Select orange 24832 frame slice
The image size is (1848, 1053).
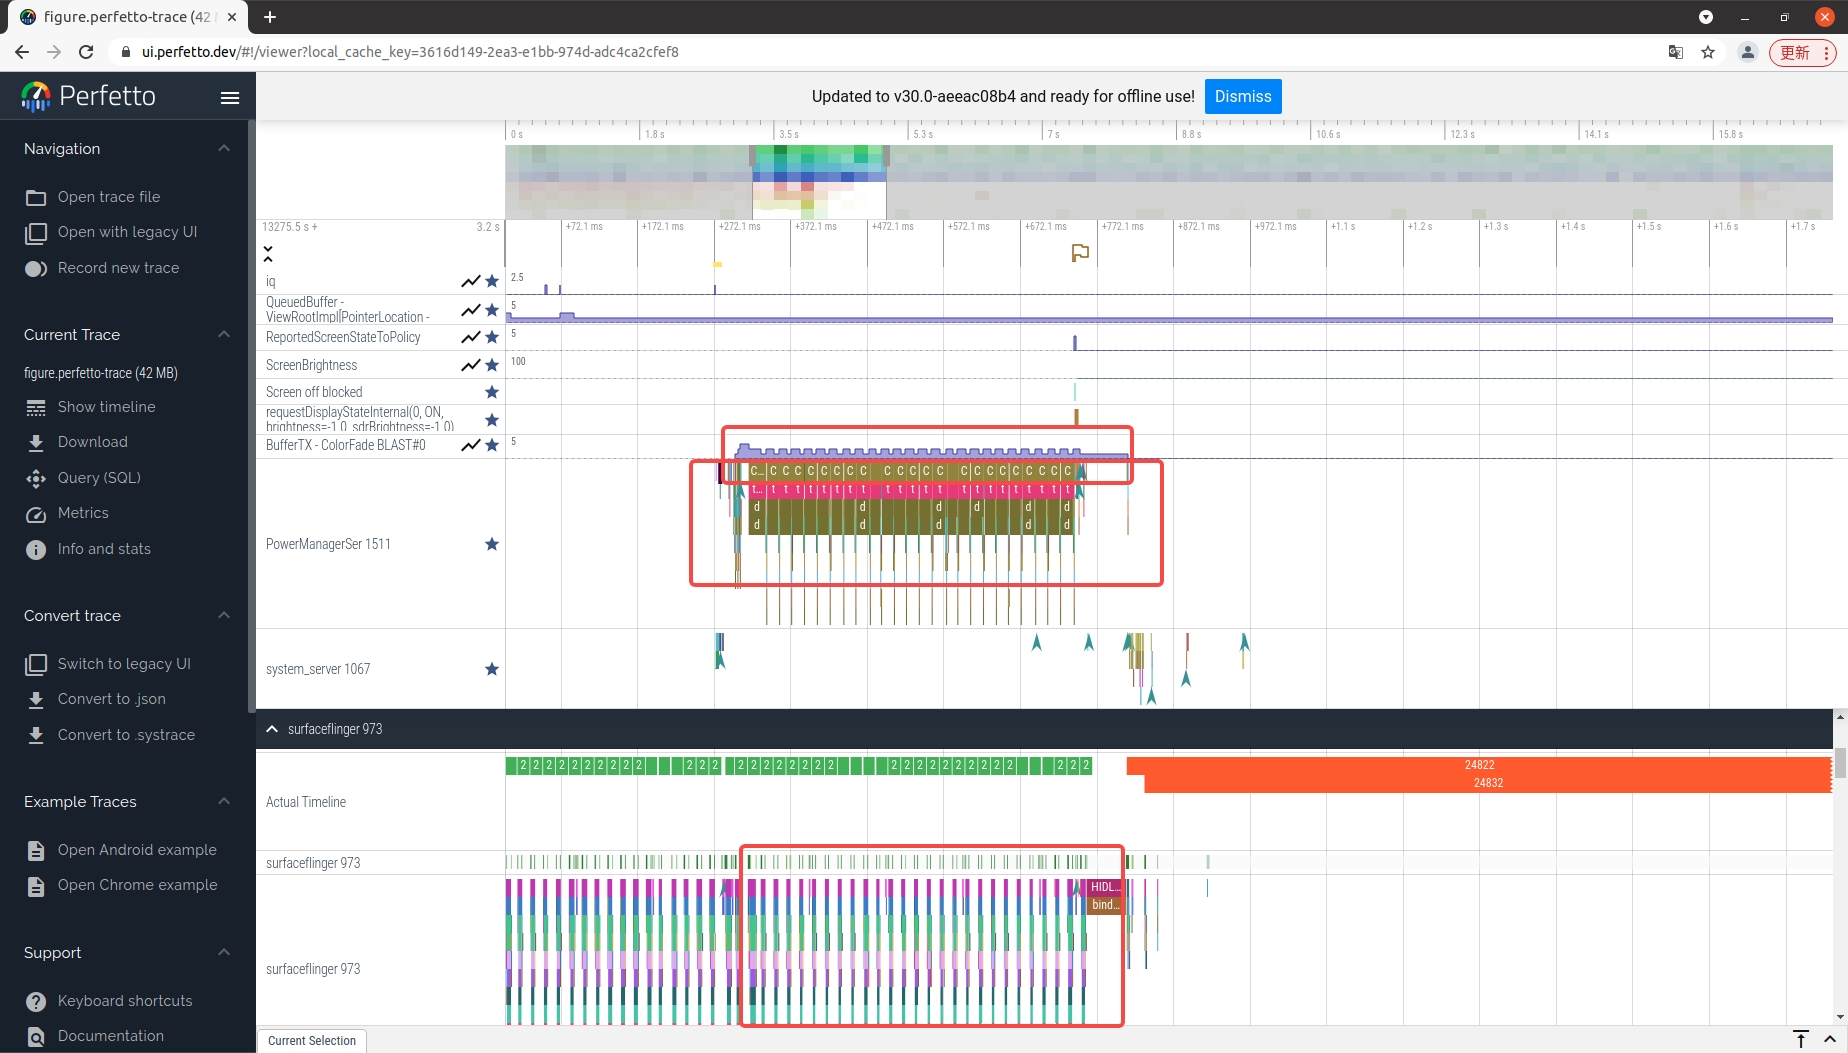[1488, 783]
